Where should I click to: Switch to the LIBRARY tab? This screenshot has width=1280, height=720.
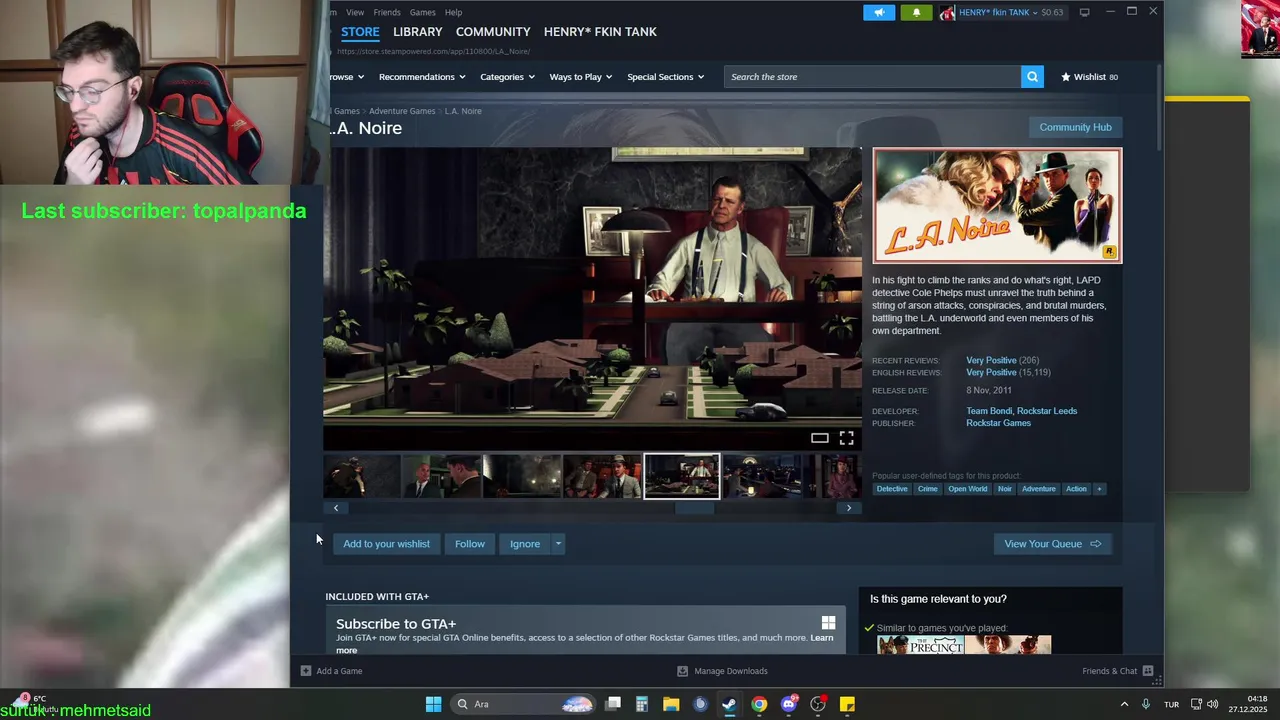pyautogui.click(x=417, y=32)
